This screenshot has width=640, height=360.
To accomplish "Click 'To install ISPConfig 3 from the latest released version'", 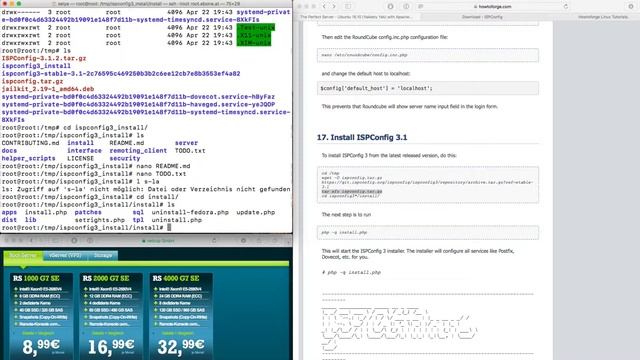I will [389, 156].
